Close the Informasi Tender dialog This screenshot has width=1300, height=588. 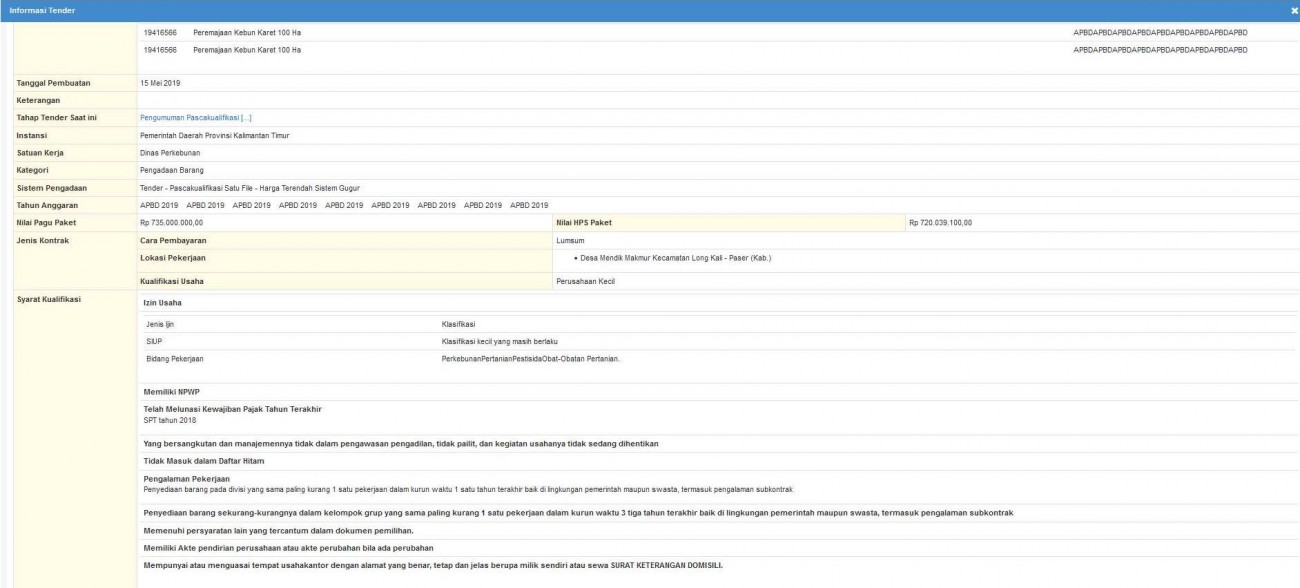pyautogui.click(x=1294, y=10)
